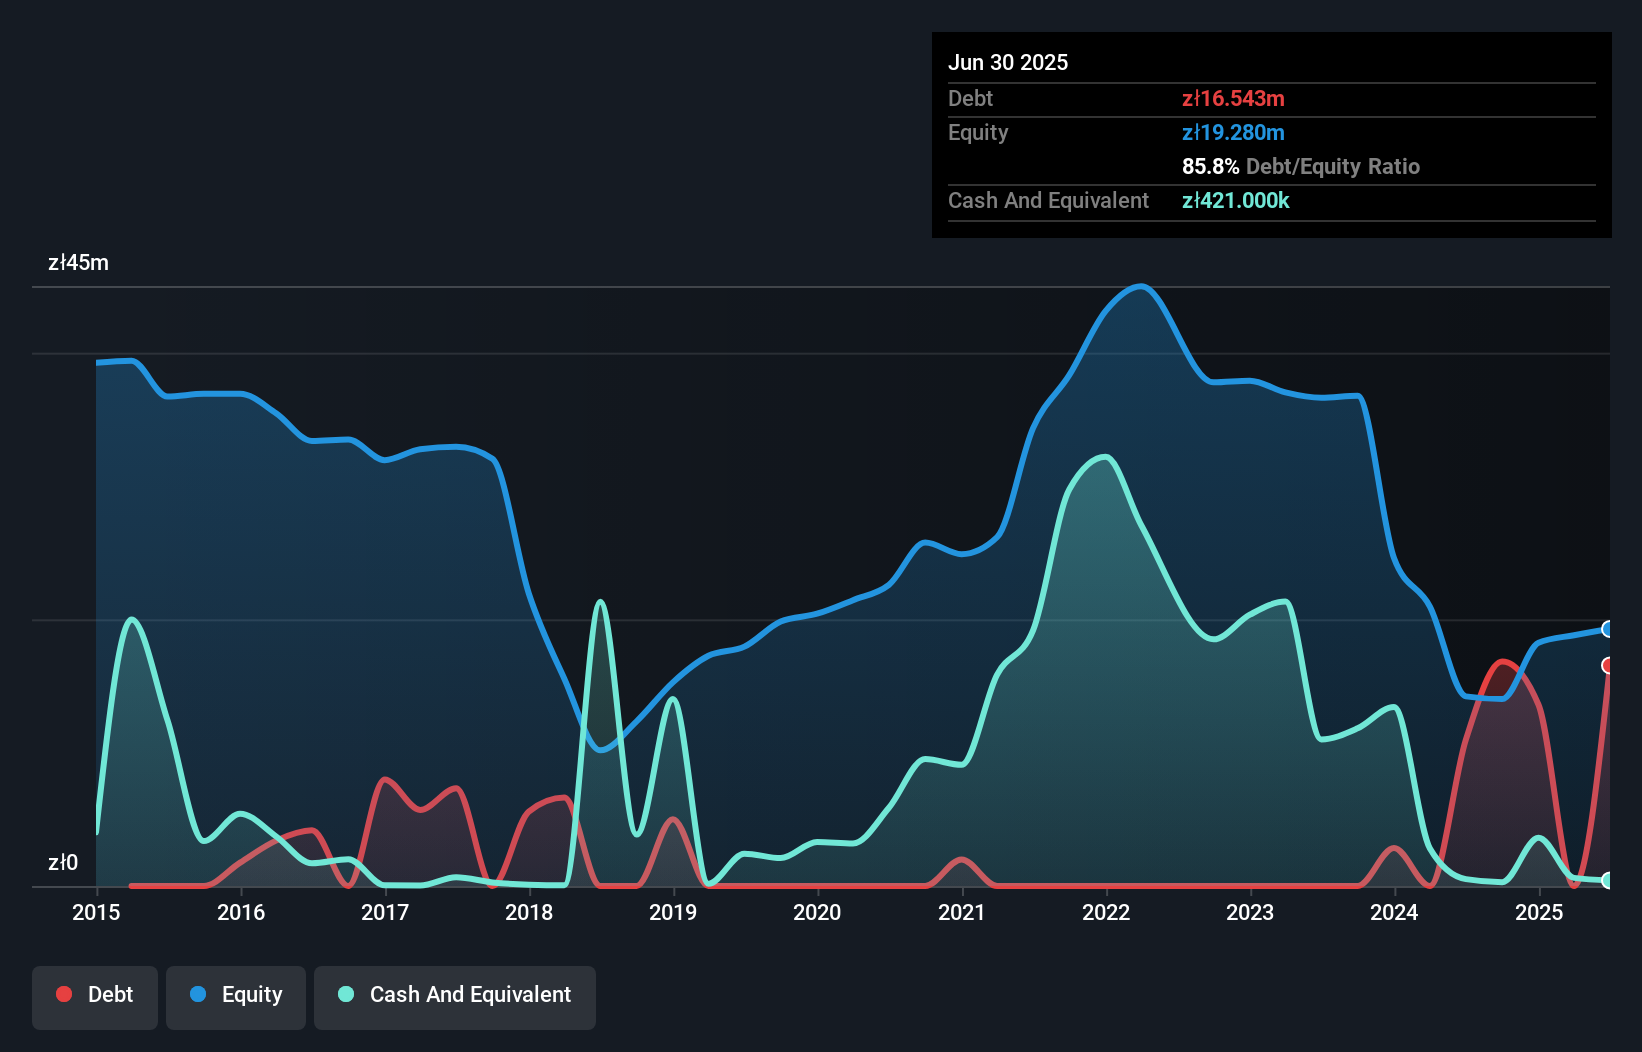
Task: Click the 2025 x-axis label
Action: pos(1539,912)
